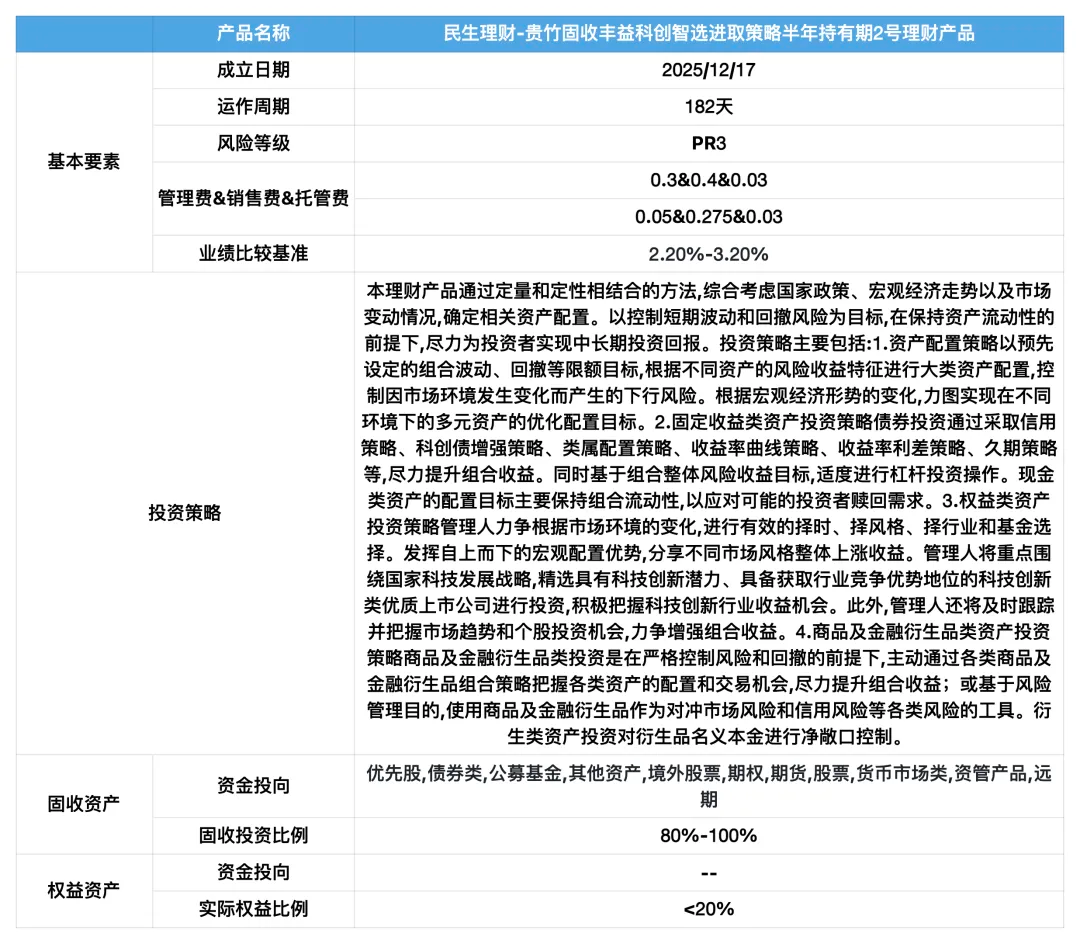Click the 固收资产 section label
1080x944 pixels.
80,804
